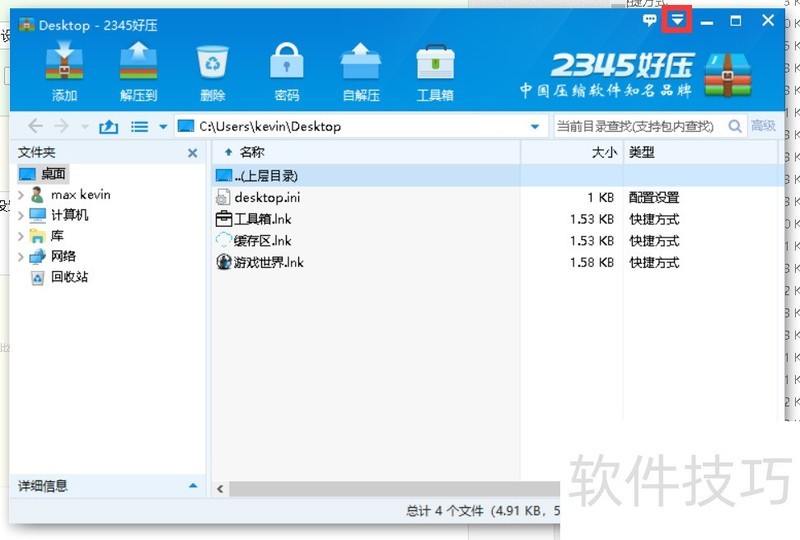Click the 删除 (Delete) recycle icon
Image resolution: width=800 pixels, height=540 pixels.
point(212,62)
